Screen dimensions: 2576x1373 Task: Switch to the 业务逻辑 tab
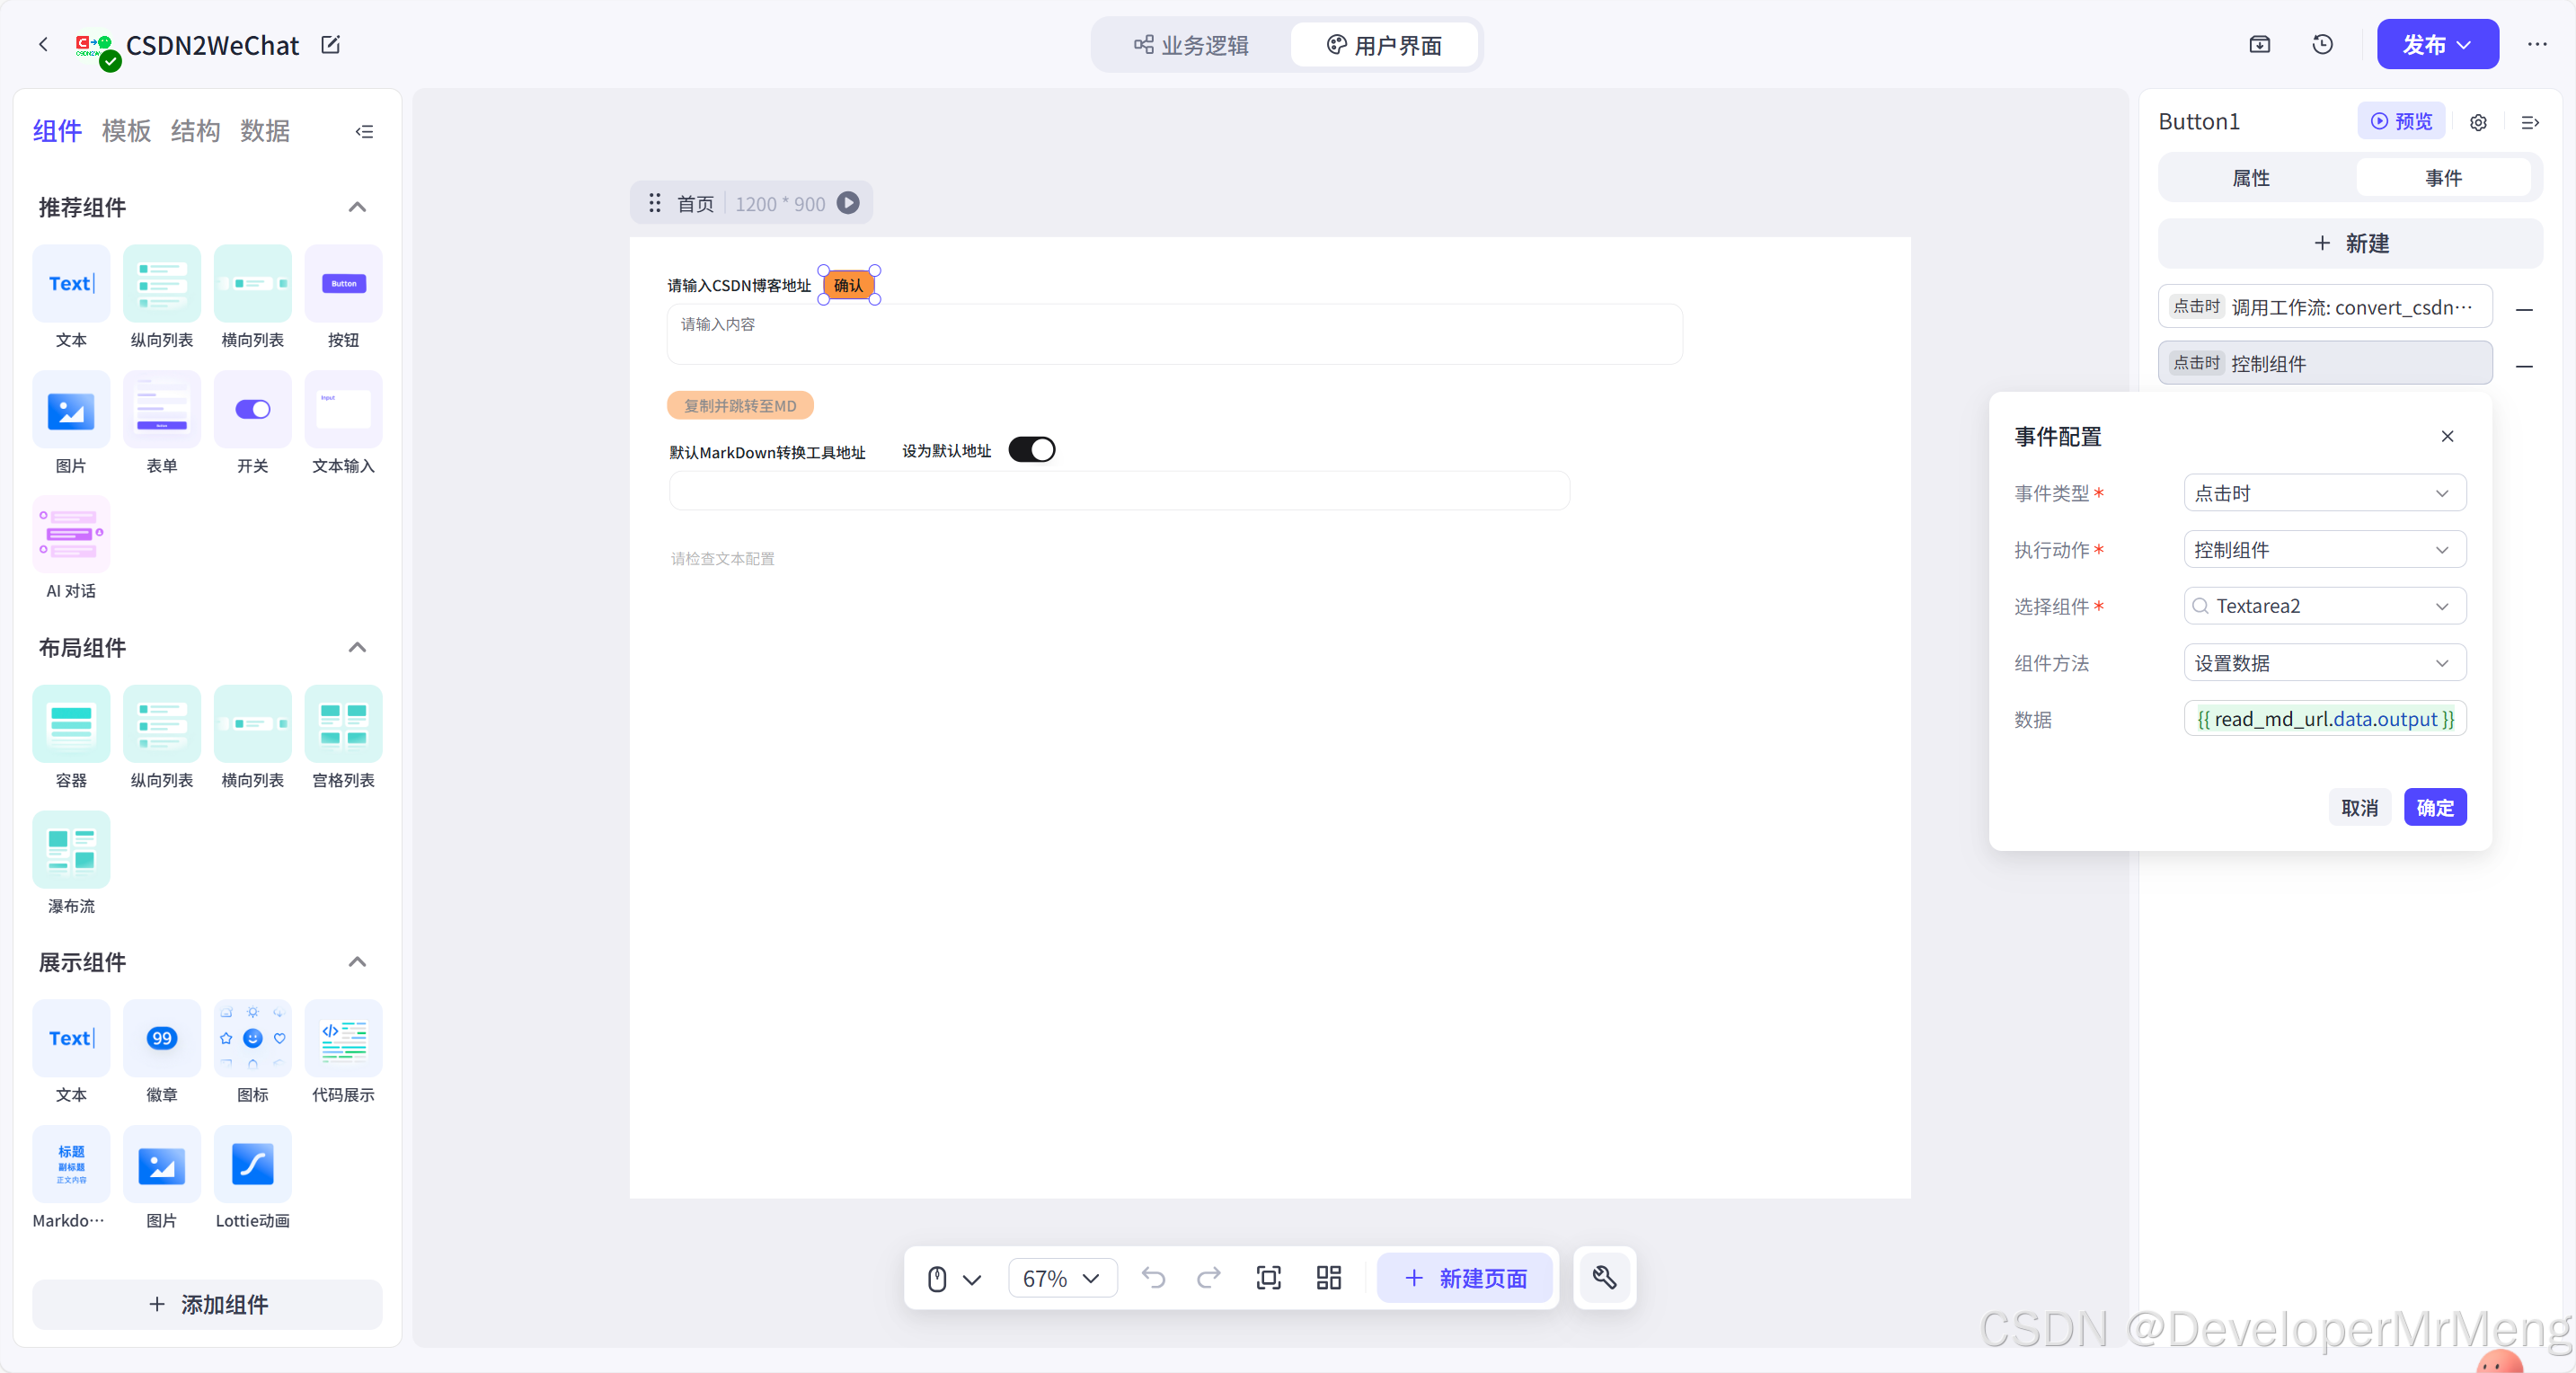pyautogui.click(x=1191, y=45)
